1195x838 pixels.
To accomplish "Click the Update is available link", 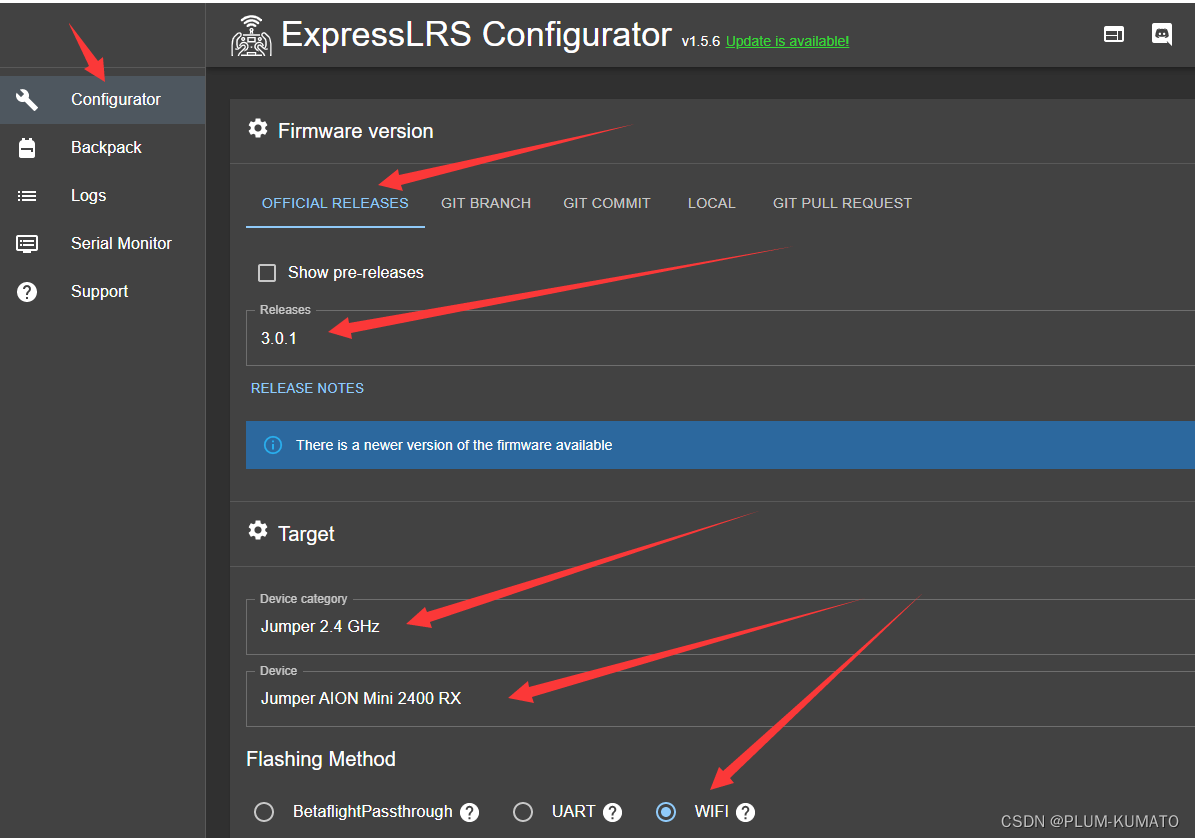I will pyautogui.click(x=787, y=41).
